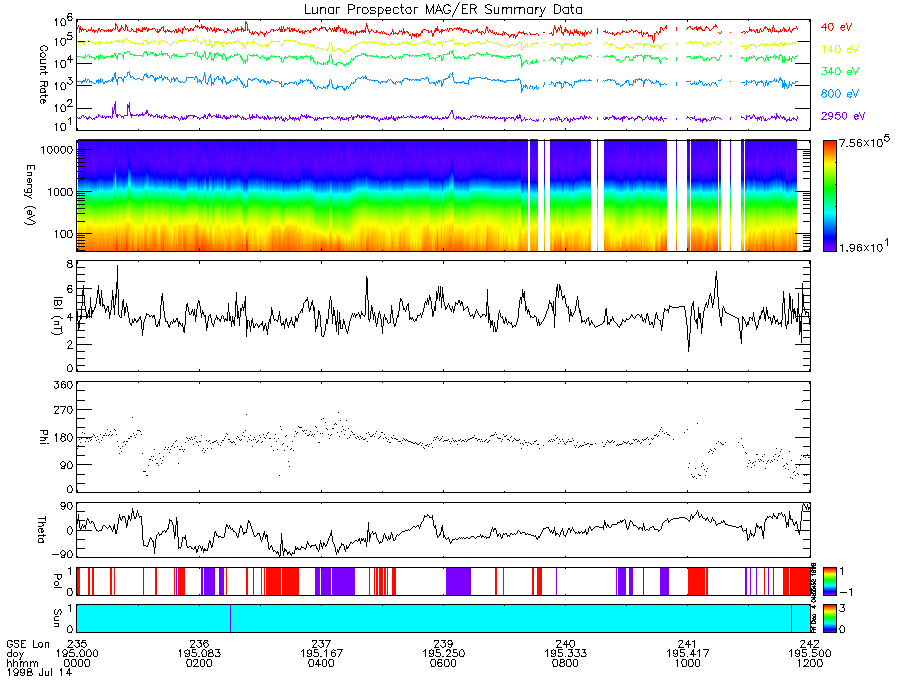Click the '1998 Jul 14' date text
This screenshot has width=900, height=700.
tap(40, 672)
